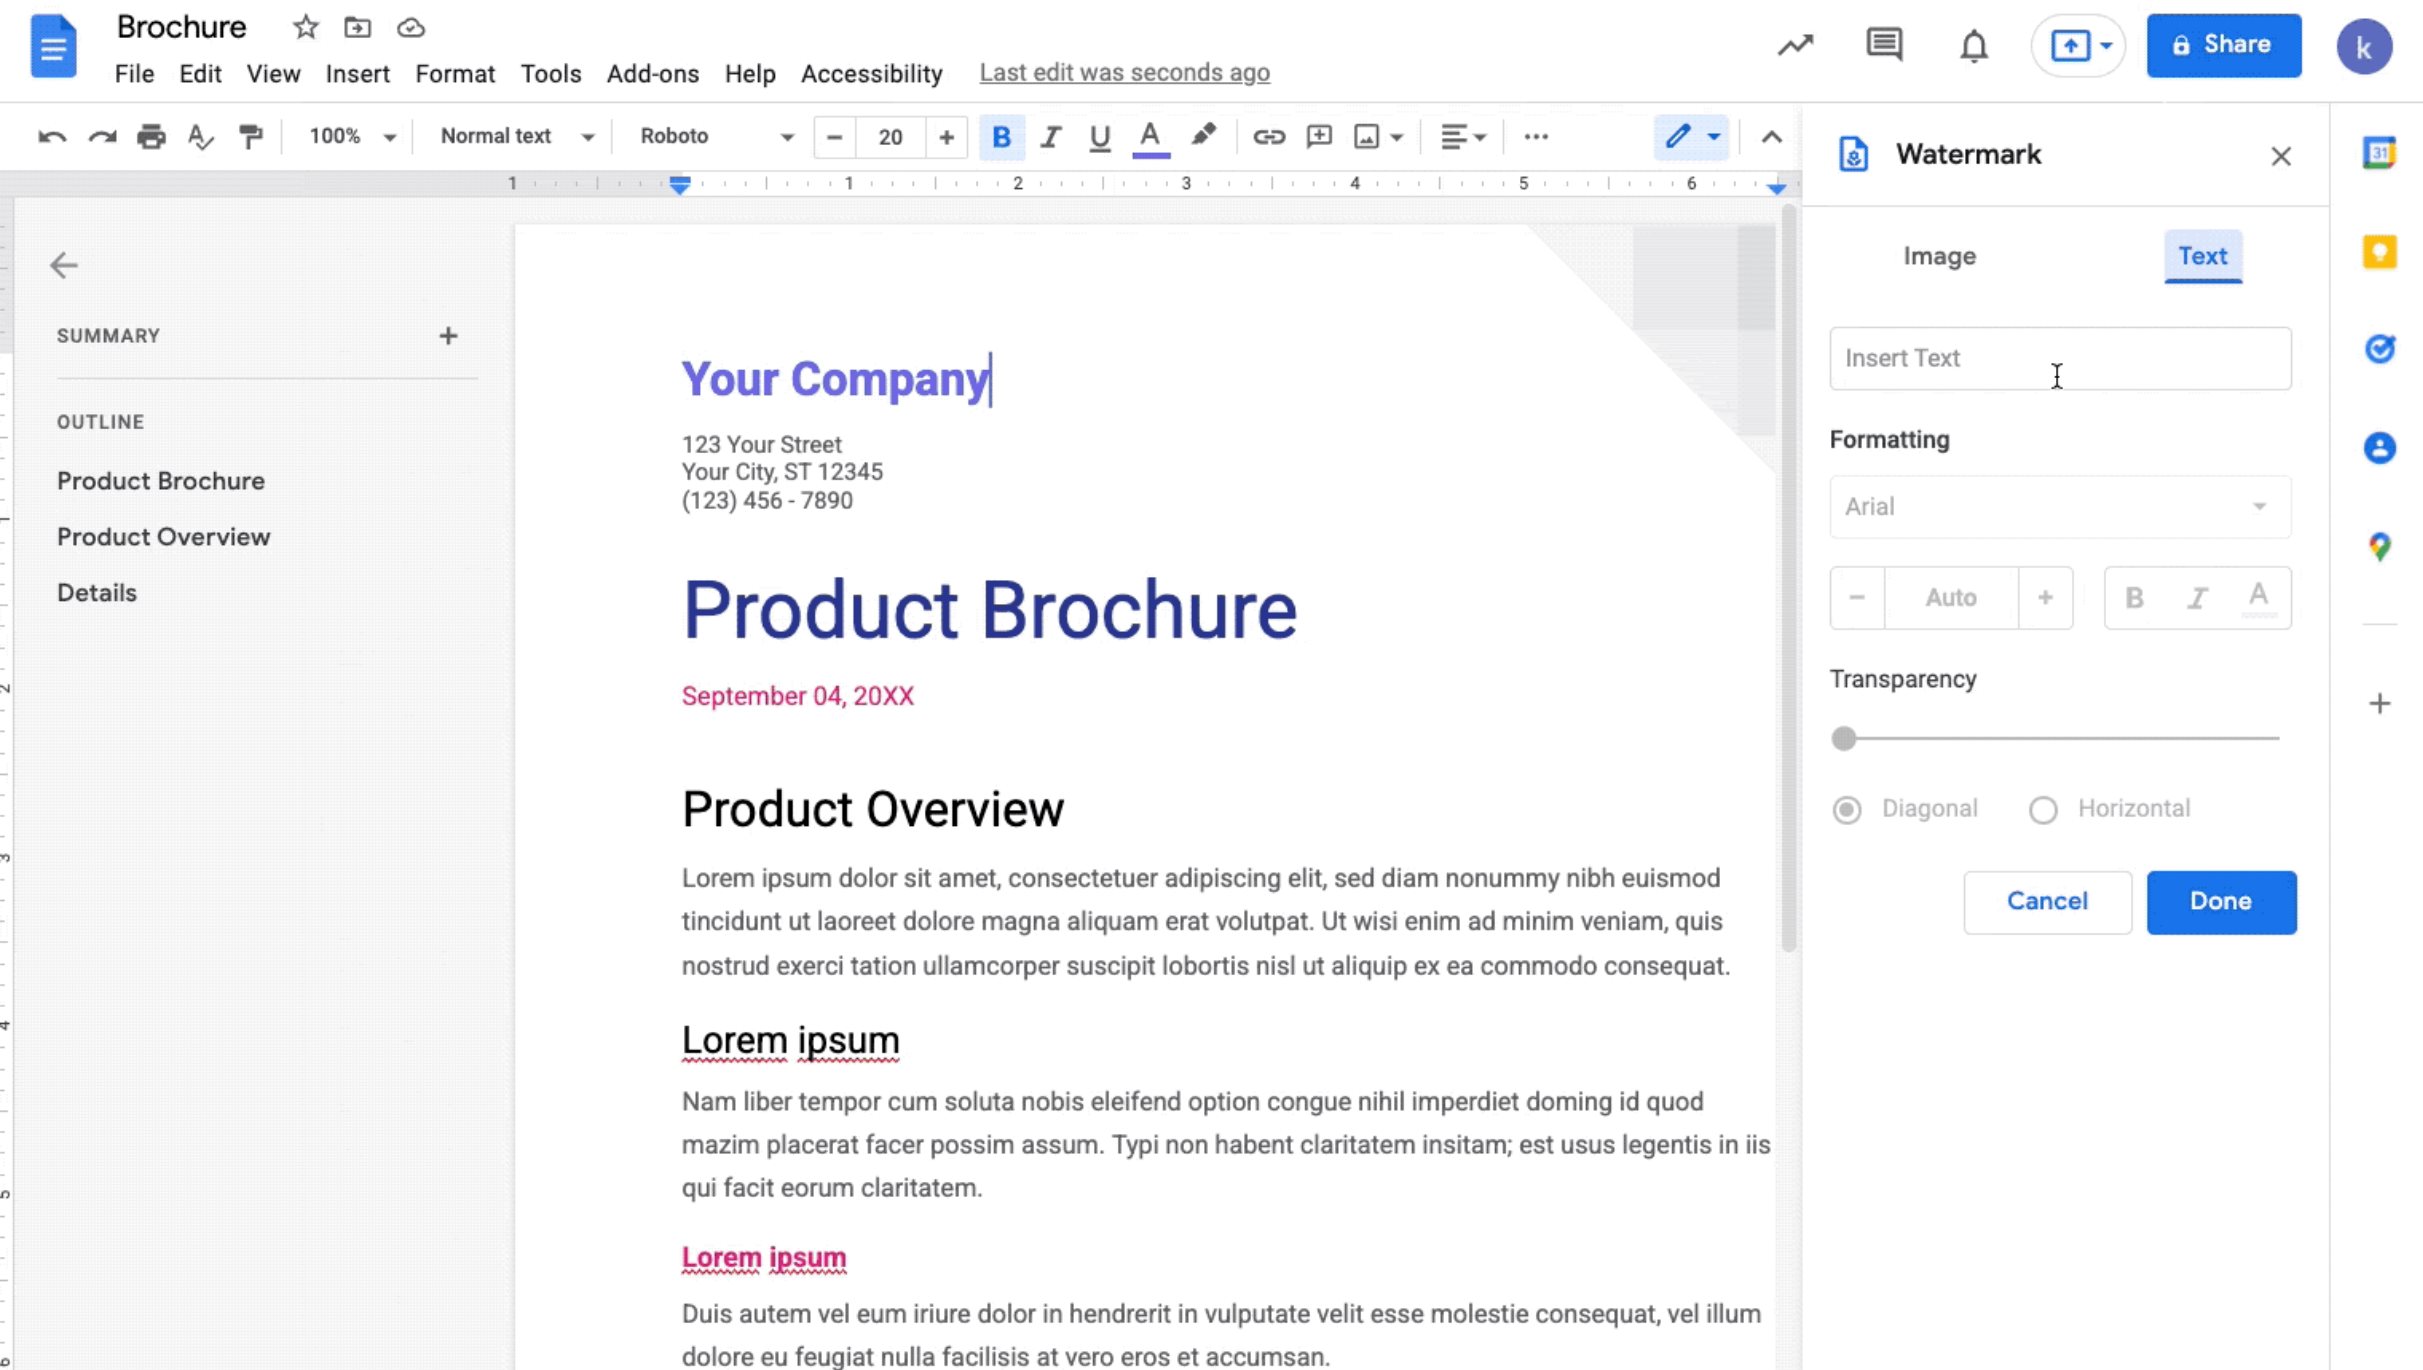Open the Format menu
The image size is (2423, 1370).
(x=455, y=73)
